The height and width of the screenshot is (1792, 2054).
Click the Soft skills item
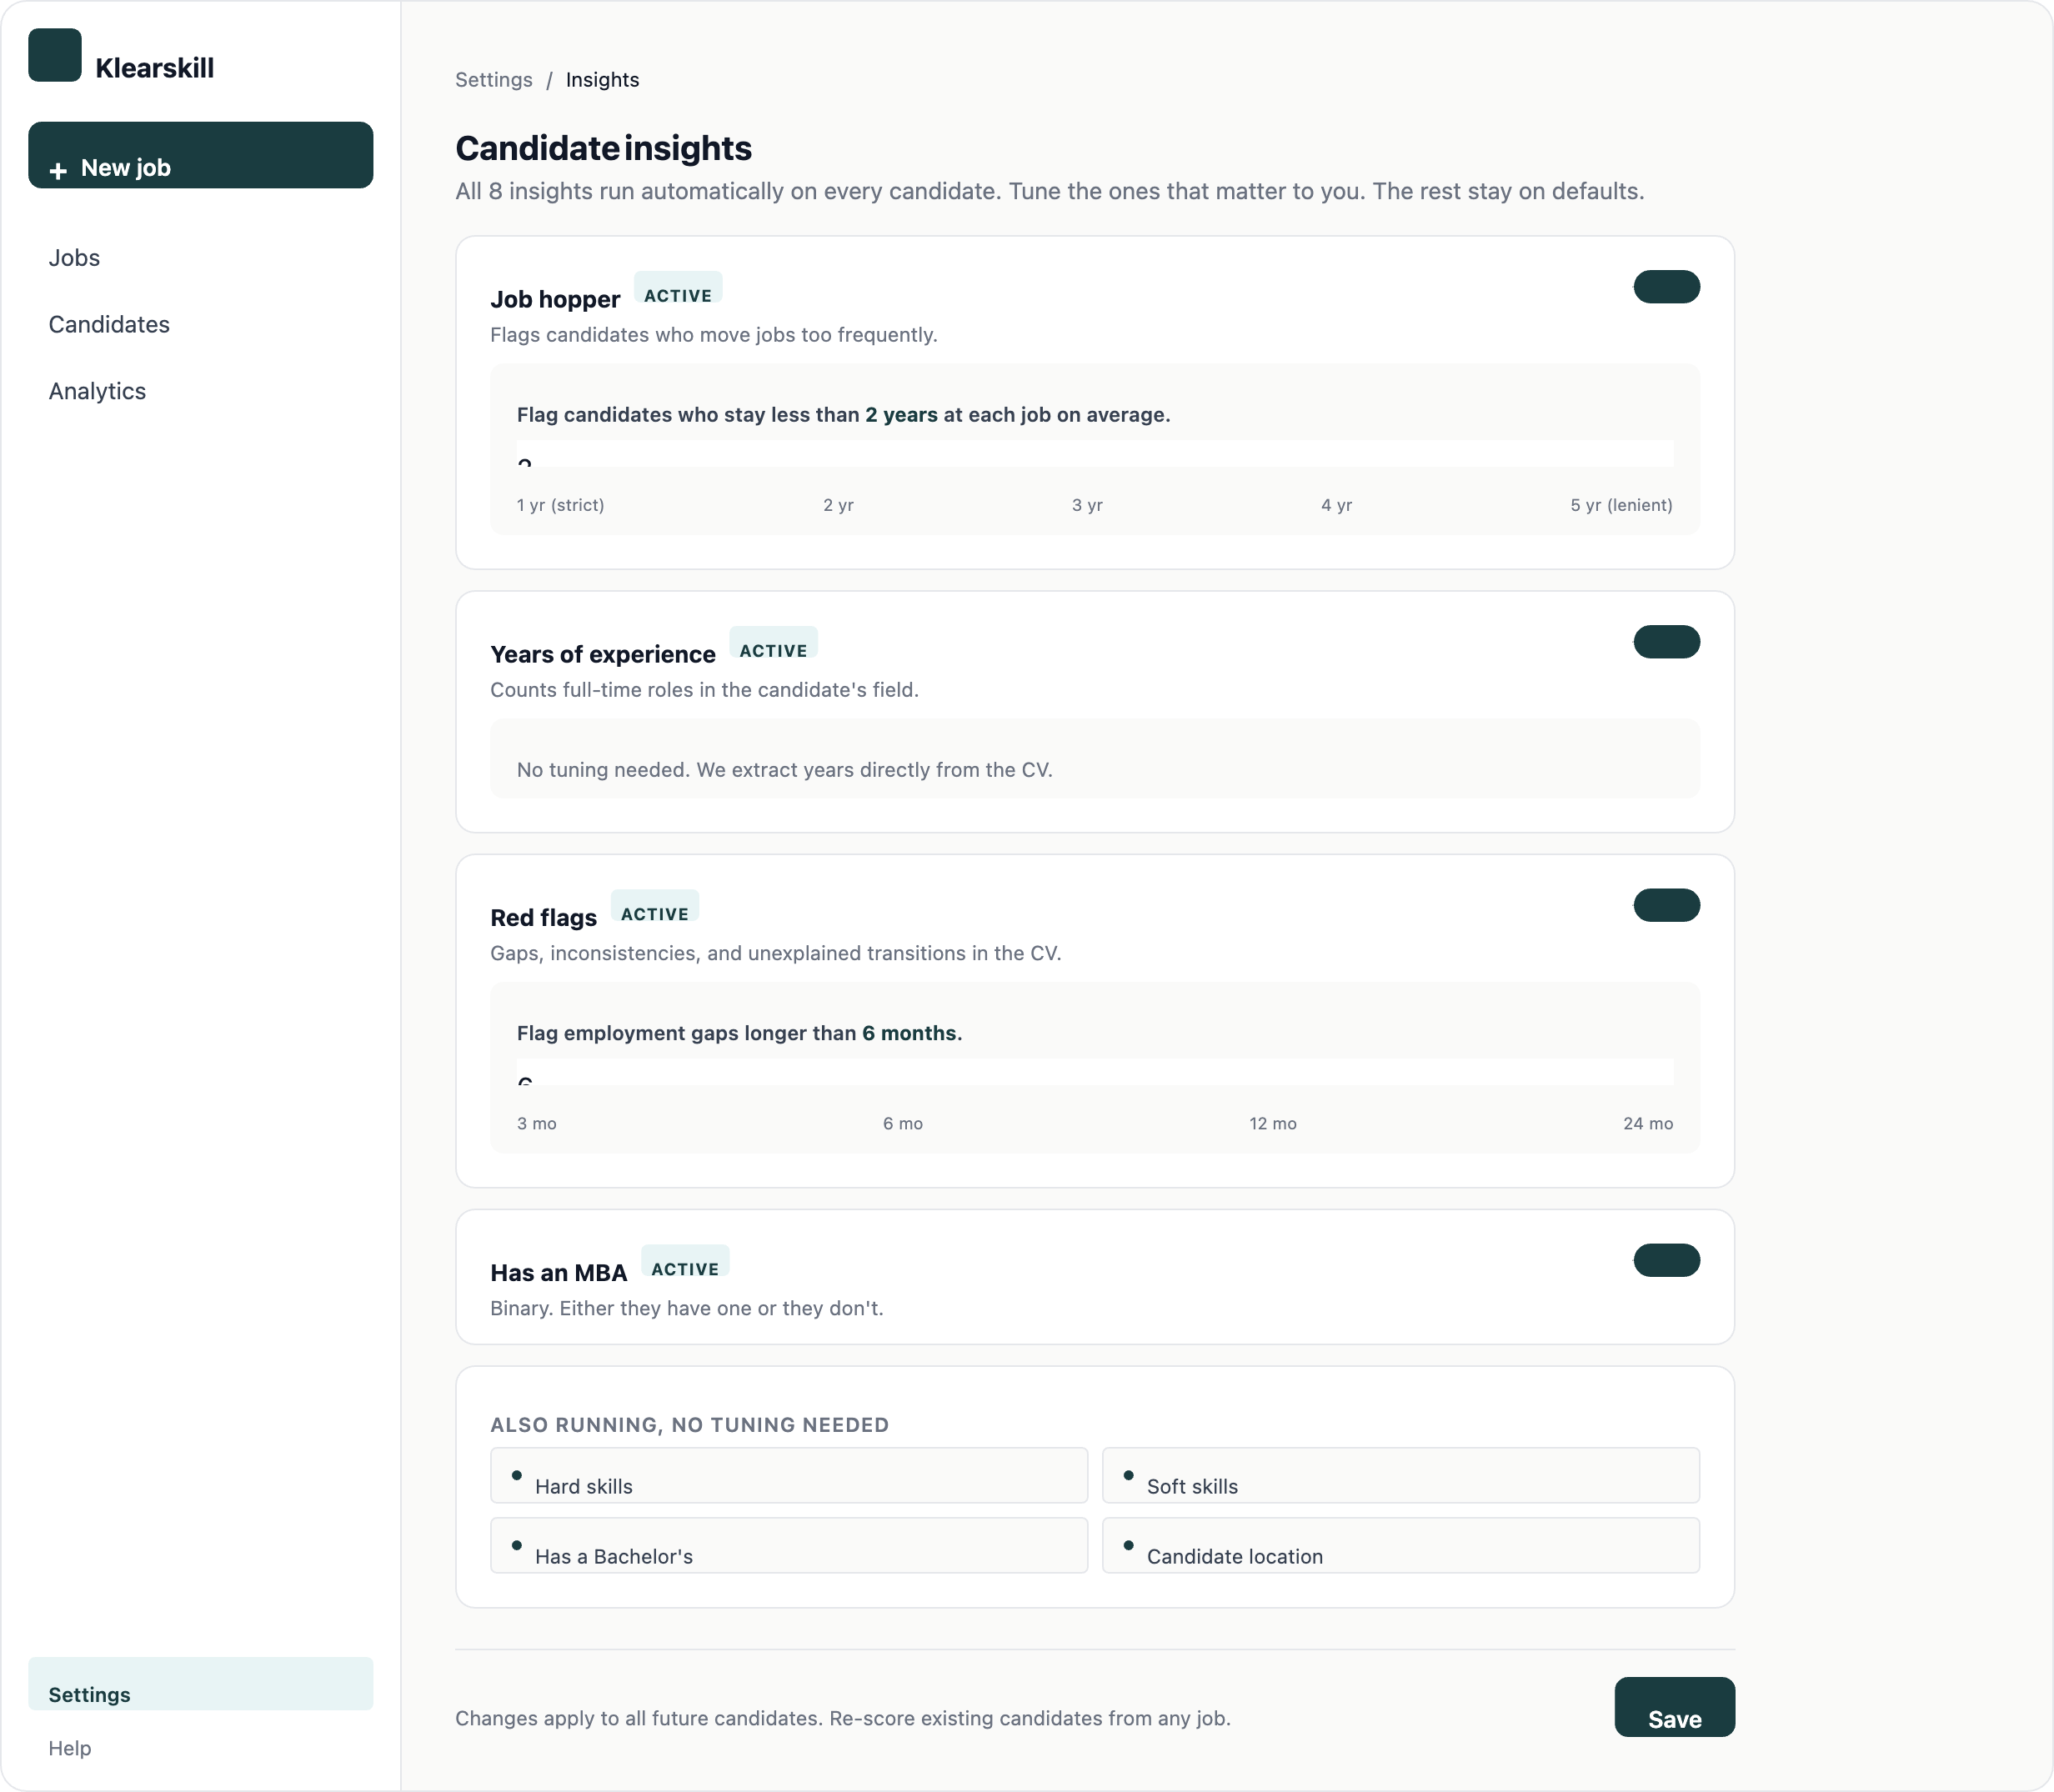(1401, 1475)
